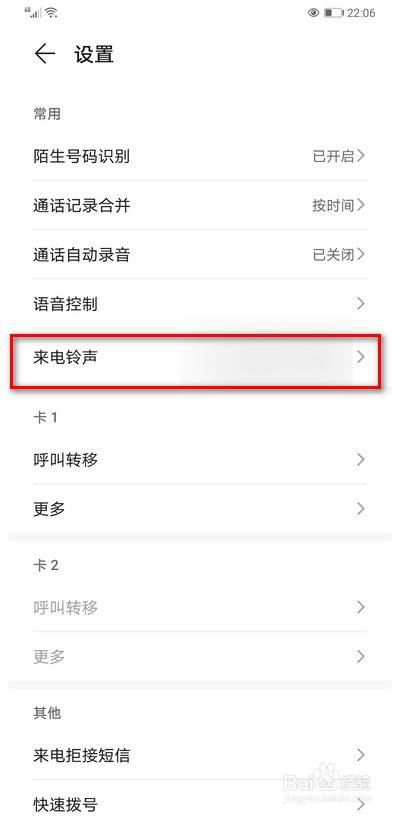
Task: Open 陌生号码识别 setting
Action: pos(200,156)
